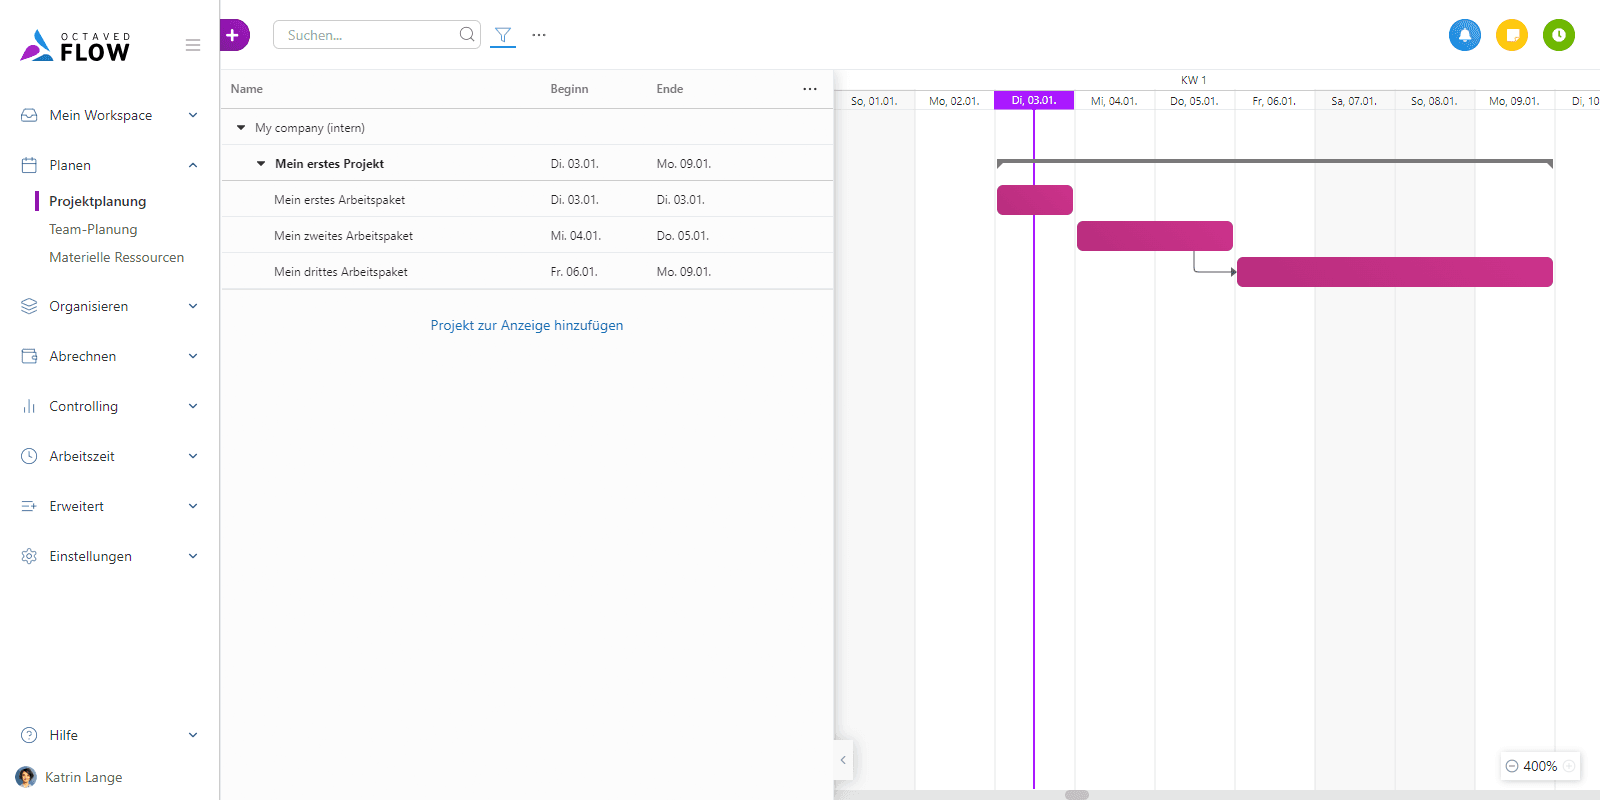Collapse the Mein erstes Projekt row
Image resolution: width=1600 pixels, height=800 pixels.
pos(261,164)
